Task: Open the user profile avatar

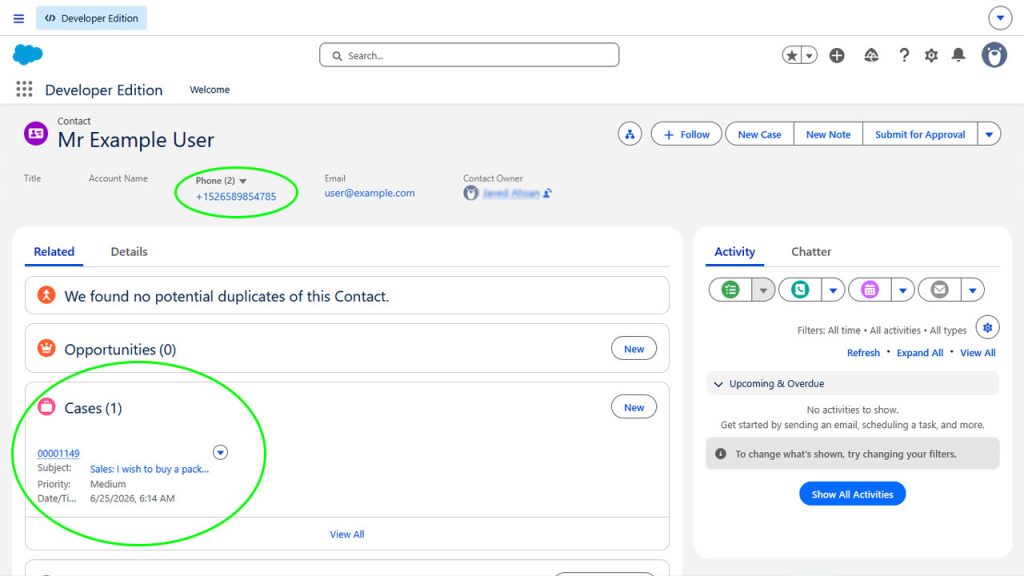Action: tap(994, 55)
